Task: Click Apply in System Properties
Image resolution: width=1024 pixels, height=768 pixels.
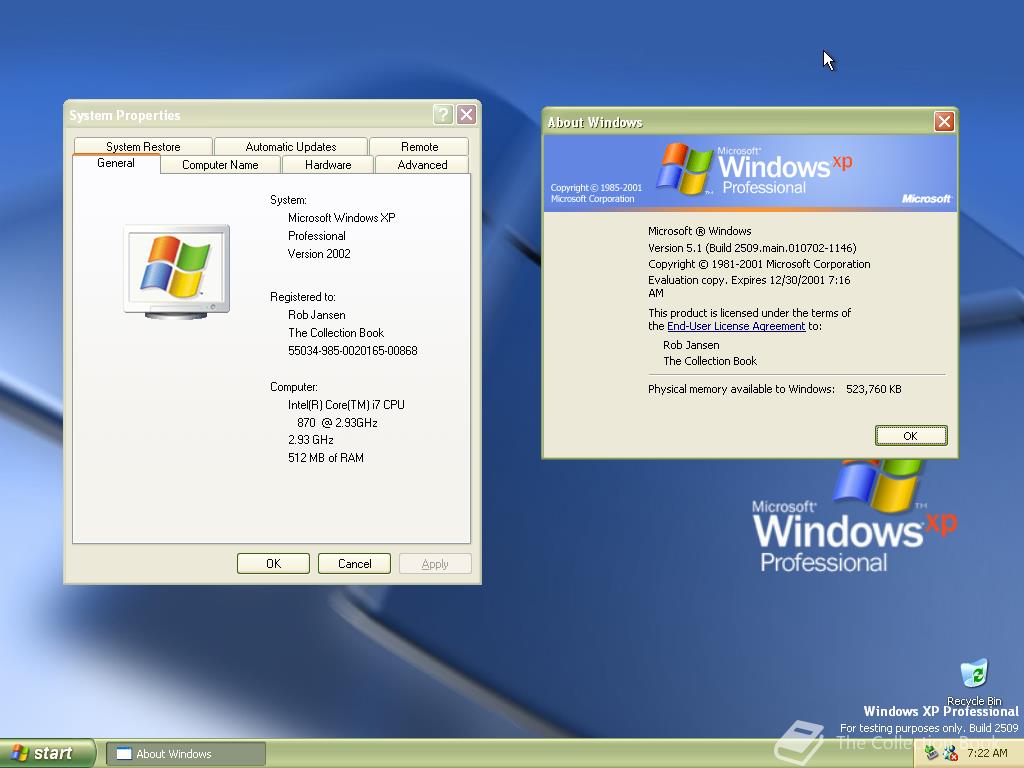Action: coord(435,564)
